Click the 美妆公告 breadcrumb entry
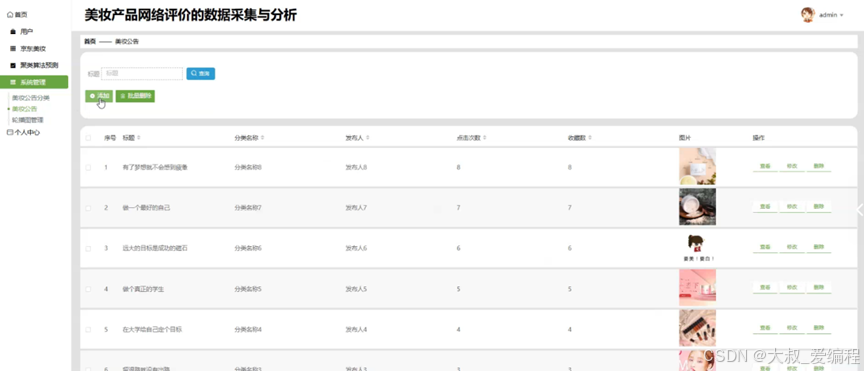The height and width of the screenshot is (371, 864). [127, 41]
